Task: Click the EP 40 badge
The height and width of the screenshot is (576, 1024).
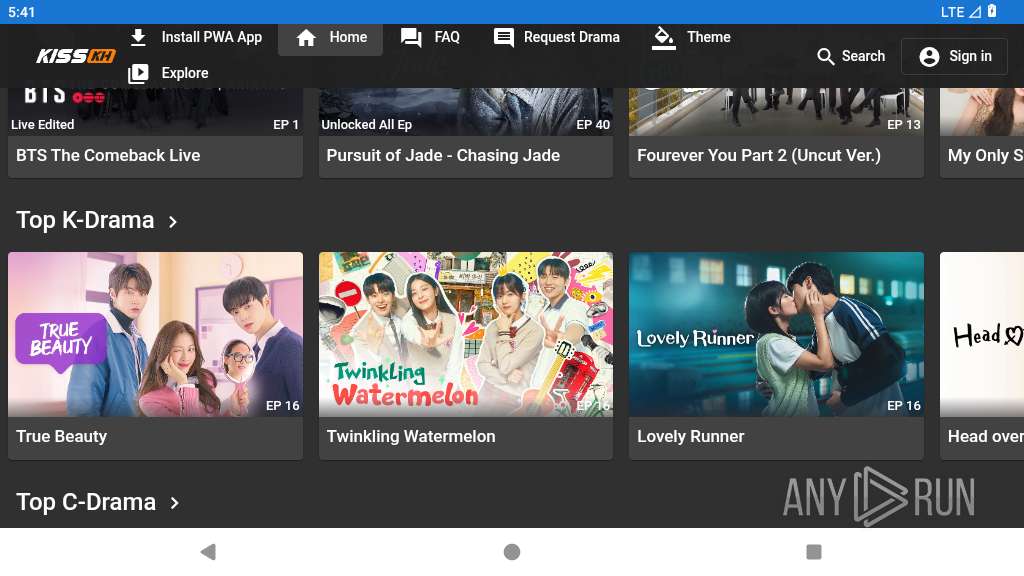Action: tap(593, 125)
